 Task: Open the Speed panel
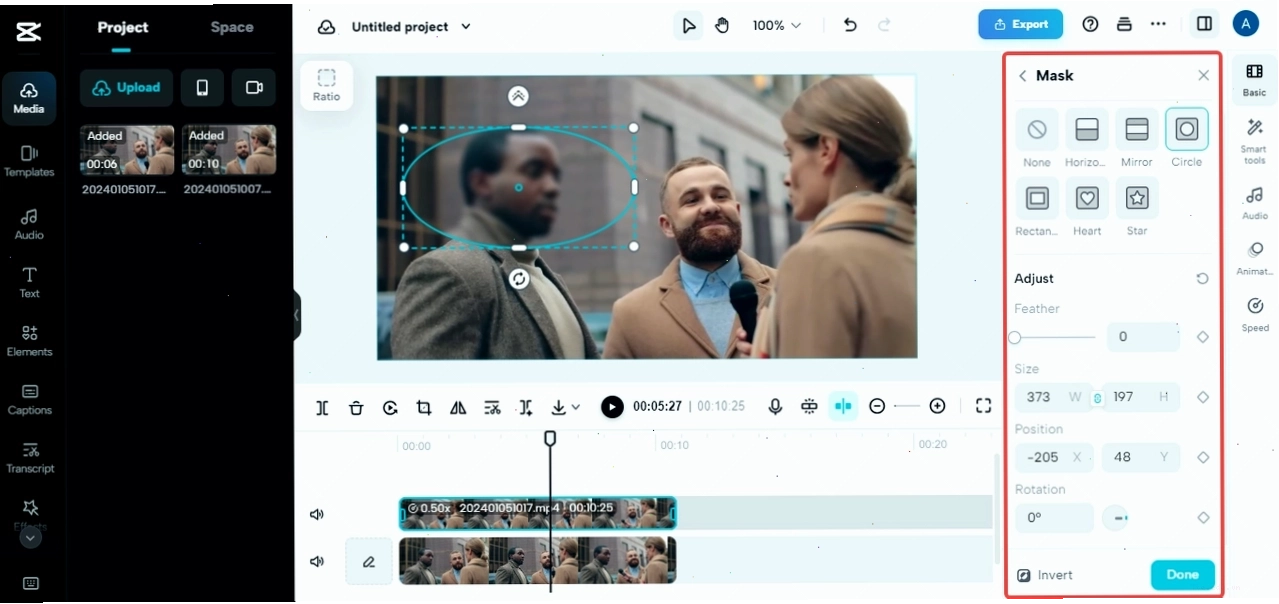[1255, 313]
